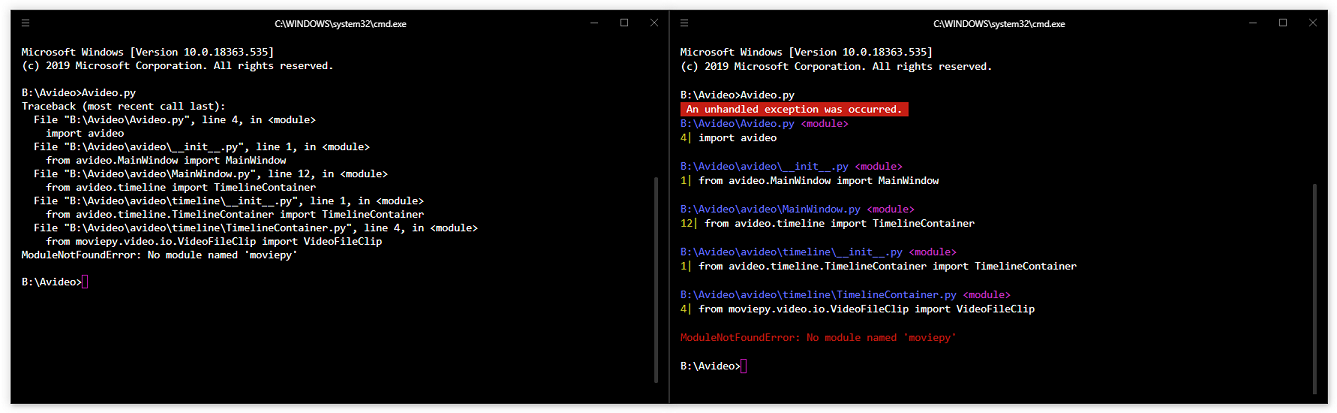Image resolution: width=1337 pixels, height=413 pixels.
Task: Click 'TimelineContainer.py <module>' path in right terminal
Action: [x=845, y=295]
